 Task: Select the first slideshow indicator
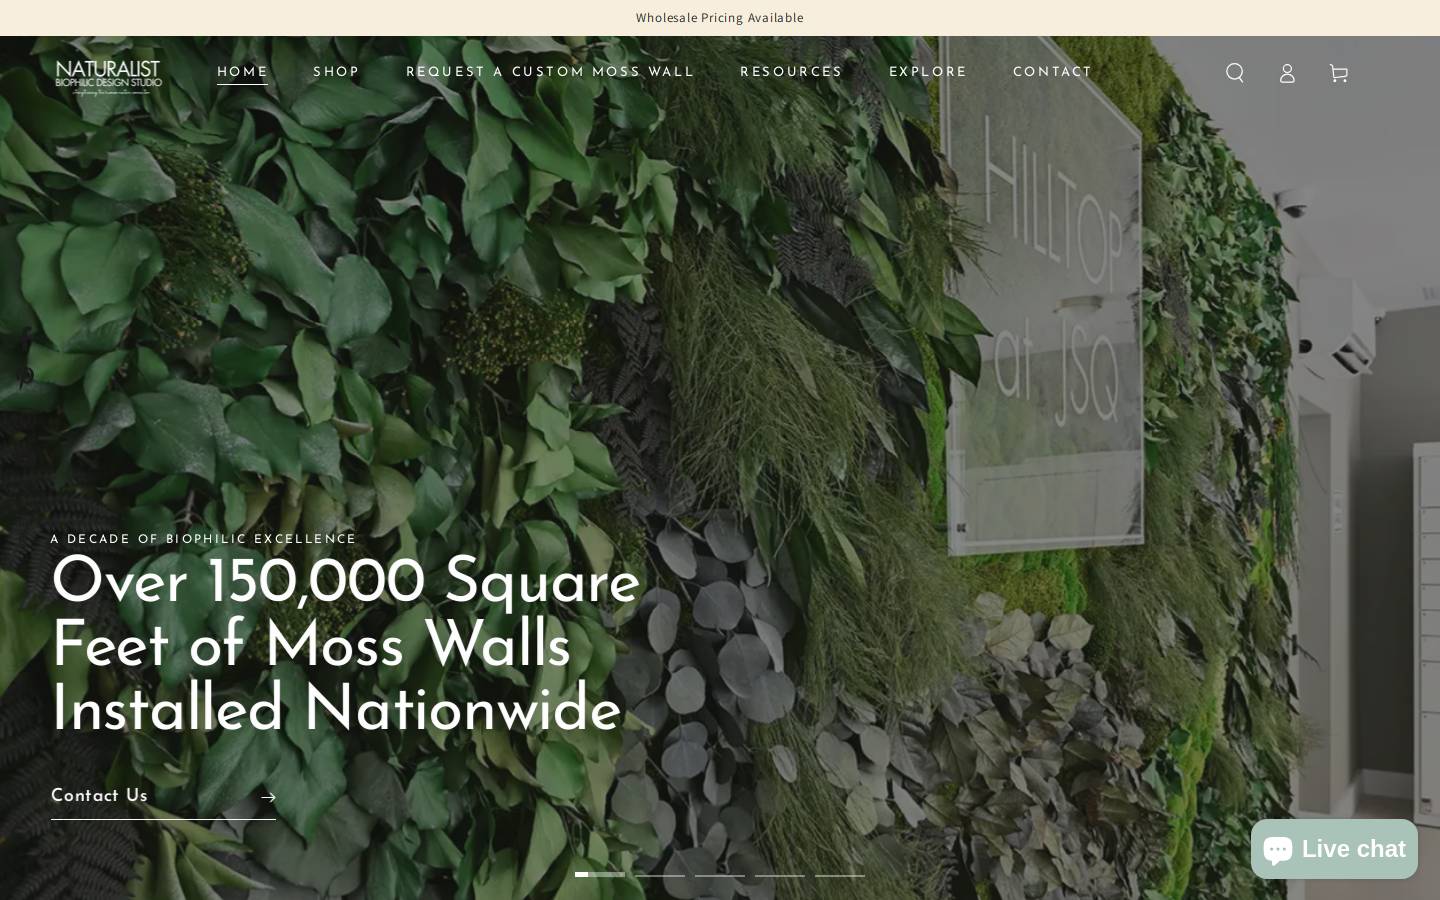pyautogui.click(x=600, y=875)
